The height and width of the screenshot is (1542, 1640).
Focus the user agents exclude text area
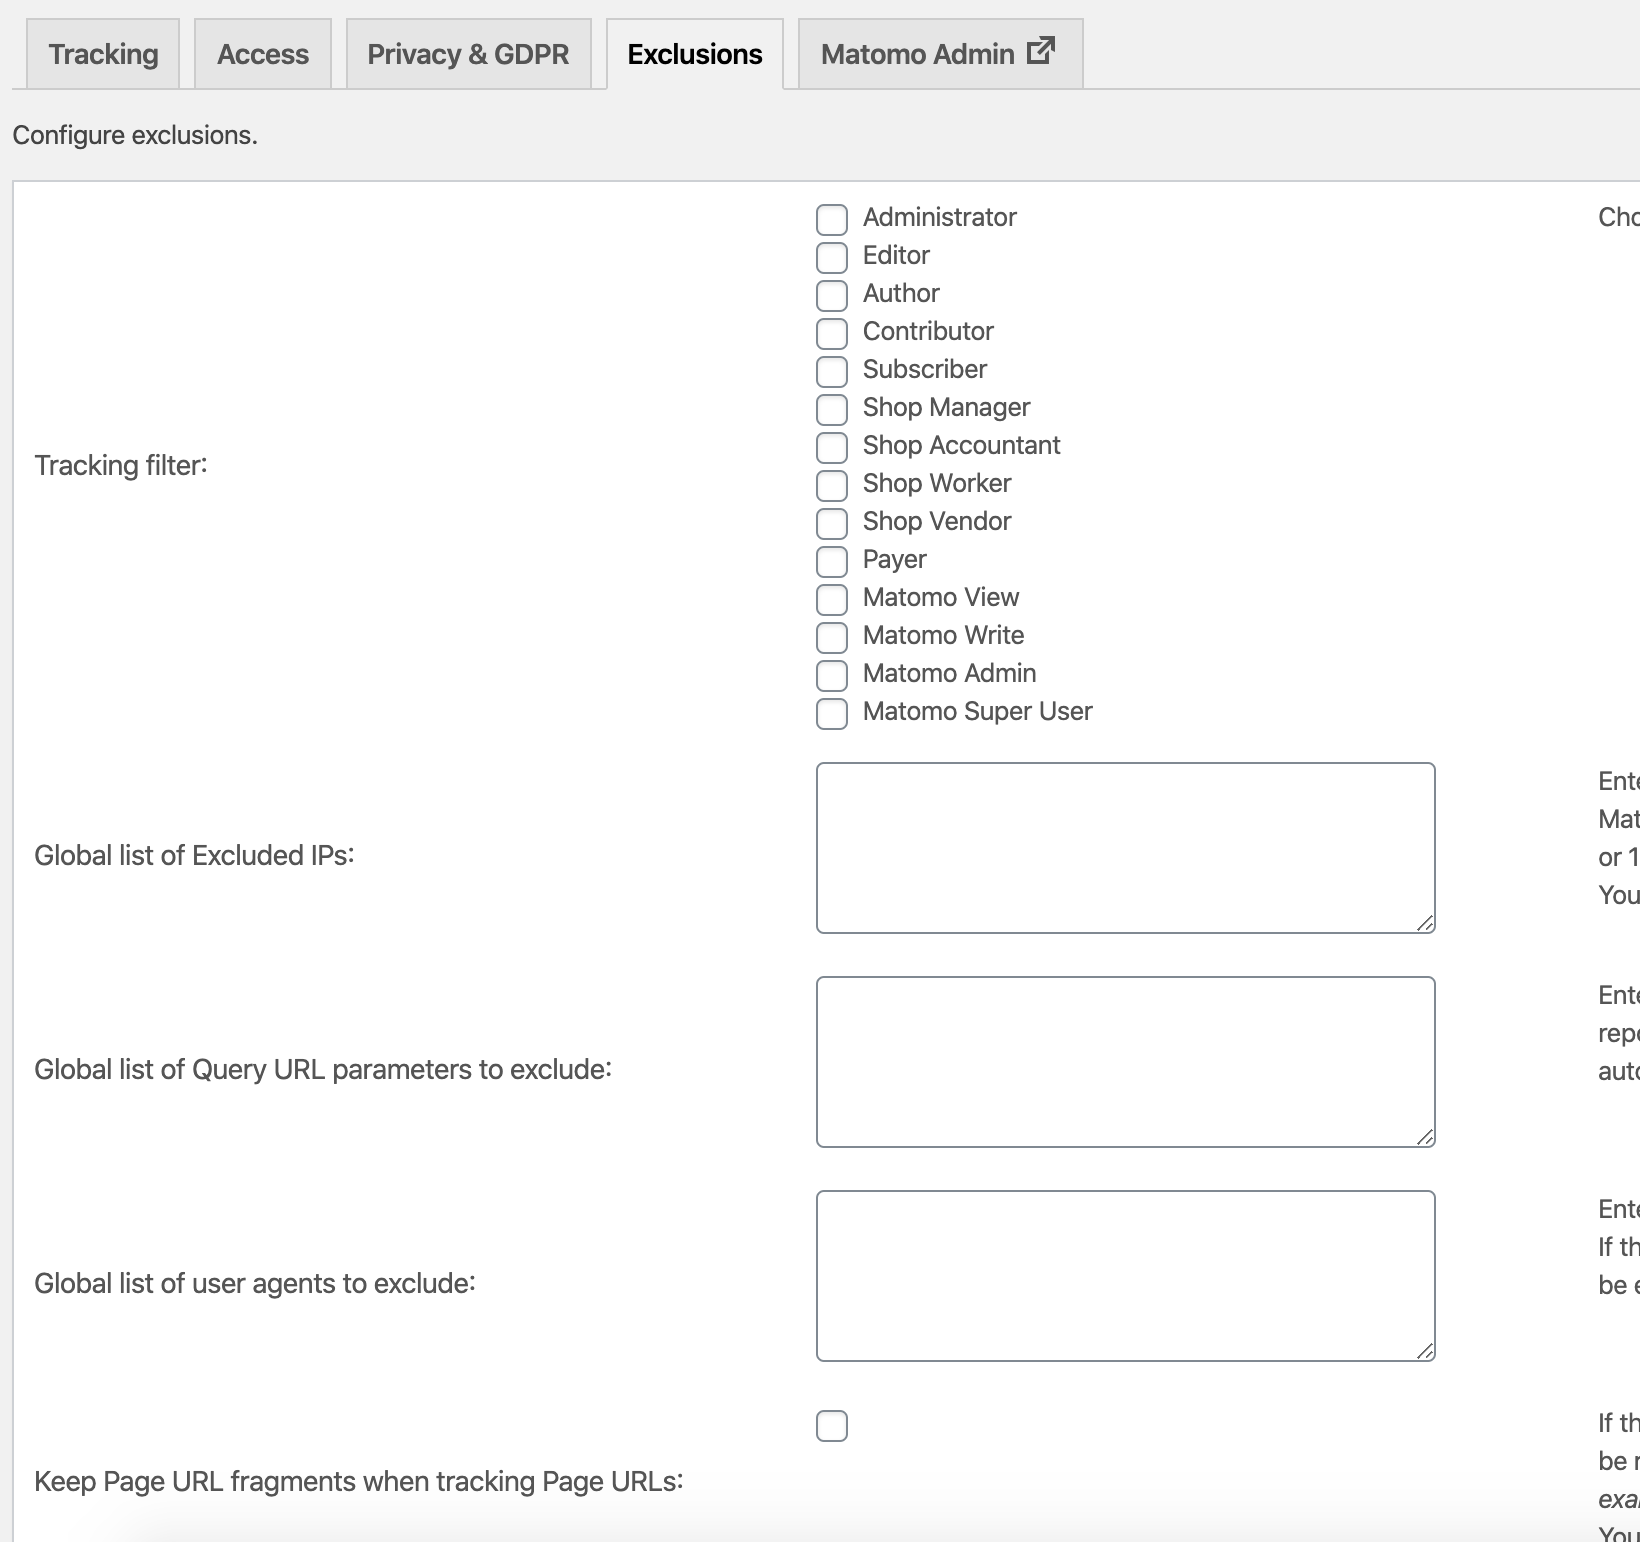(1126, 1276)
